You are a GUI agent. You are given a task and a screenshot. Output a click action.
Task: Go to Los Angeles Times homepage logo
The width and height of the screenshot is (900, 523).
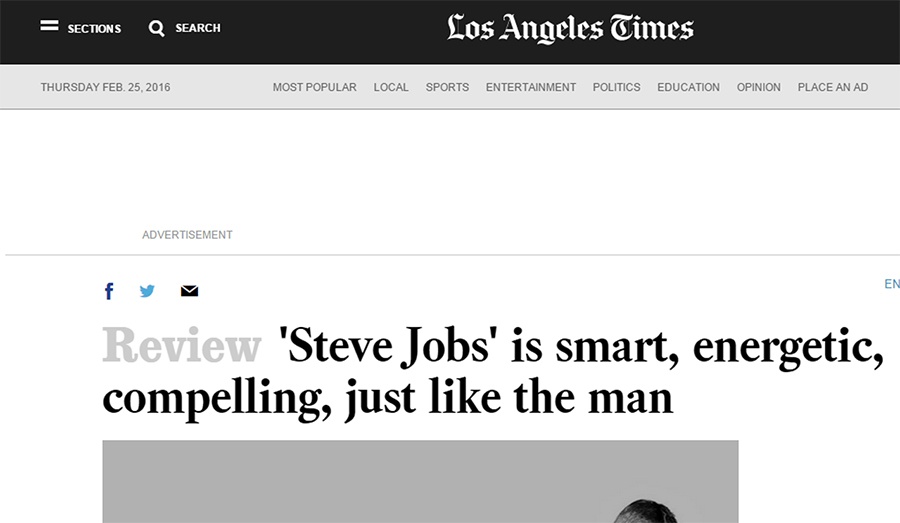[x=570, y=28]
